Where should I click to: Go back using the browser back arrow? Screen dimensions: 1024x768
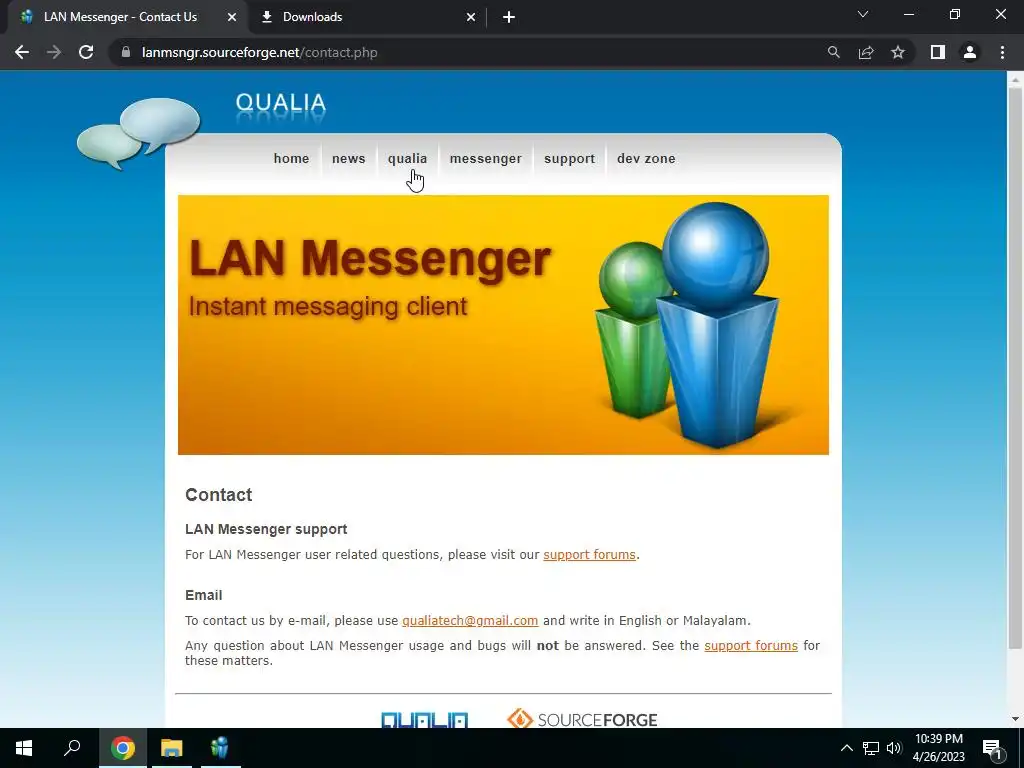click(22, 52)
